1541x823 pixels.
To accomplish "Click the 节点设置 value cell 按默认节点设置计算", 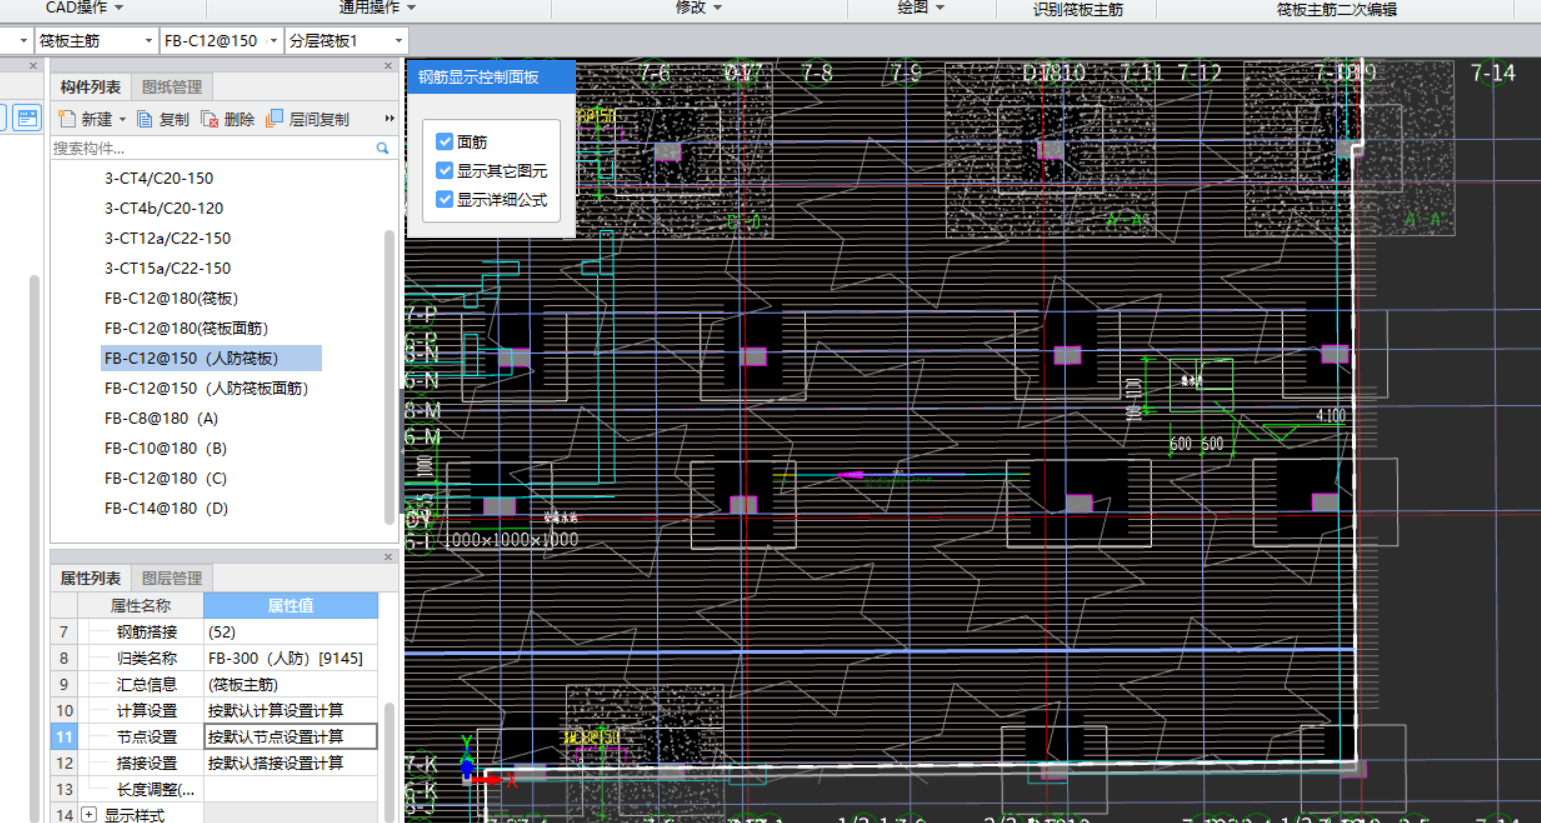I will tap(291, 737).
